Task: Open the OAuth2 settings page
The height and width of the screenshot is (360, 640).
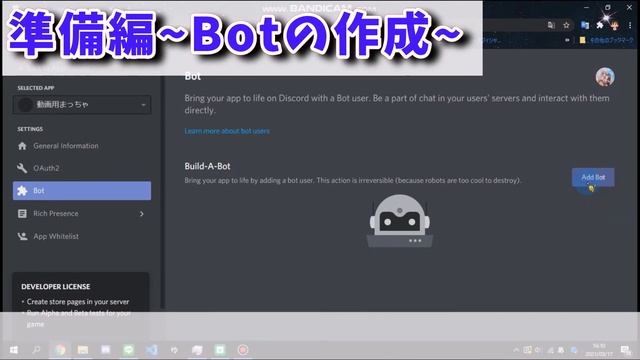Action: (x=82, y=168)
